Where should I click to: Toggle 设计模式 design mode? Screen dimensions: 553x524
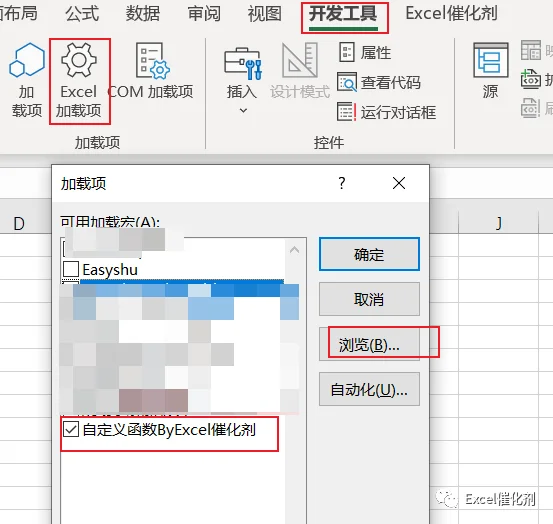(300, 71)
